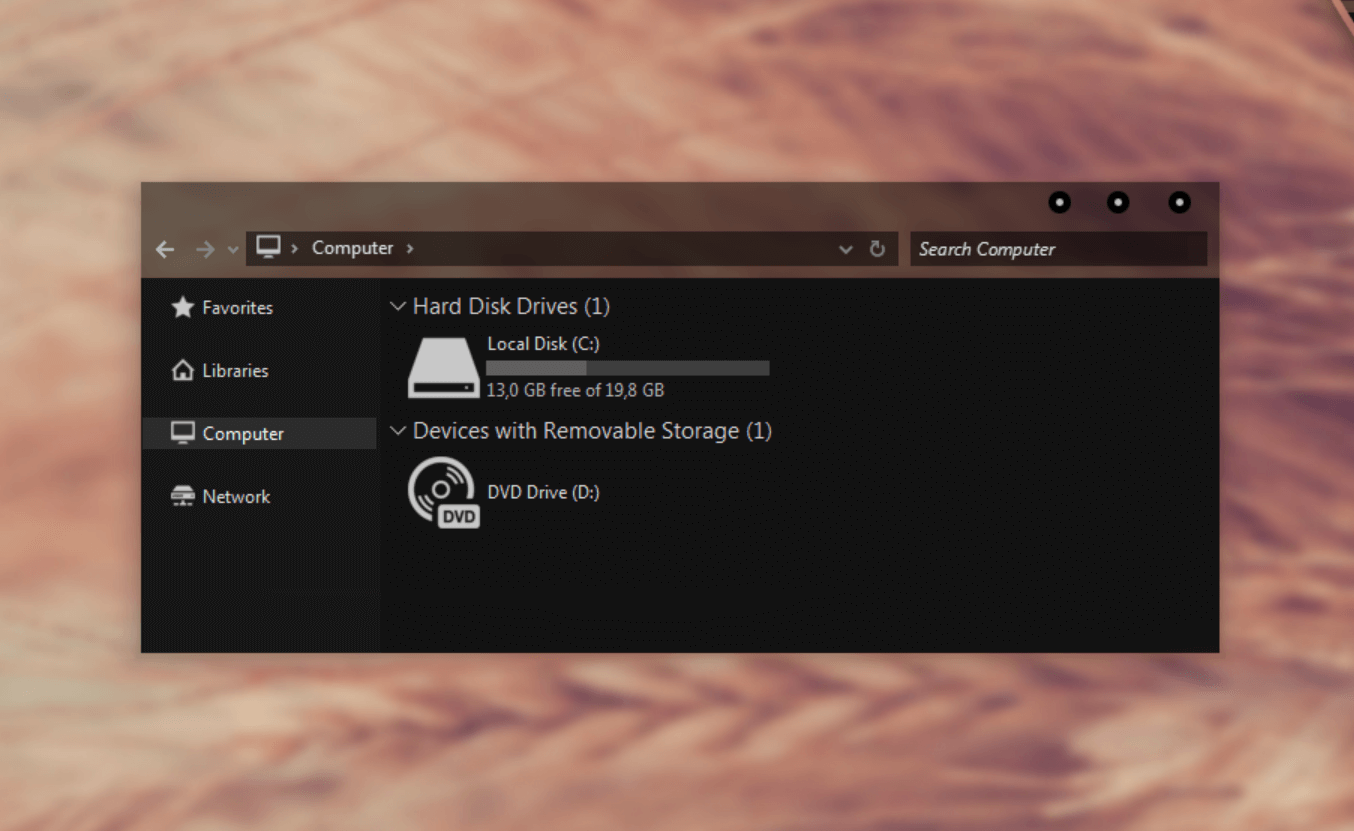1354x831 pixels.
Task: Click the Back arrow in navigation bar
Action: 165,249
